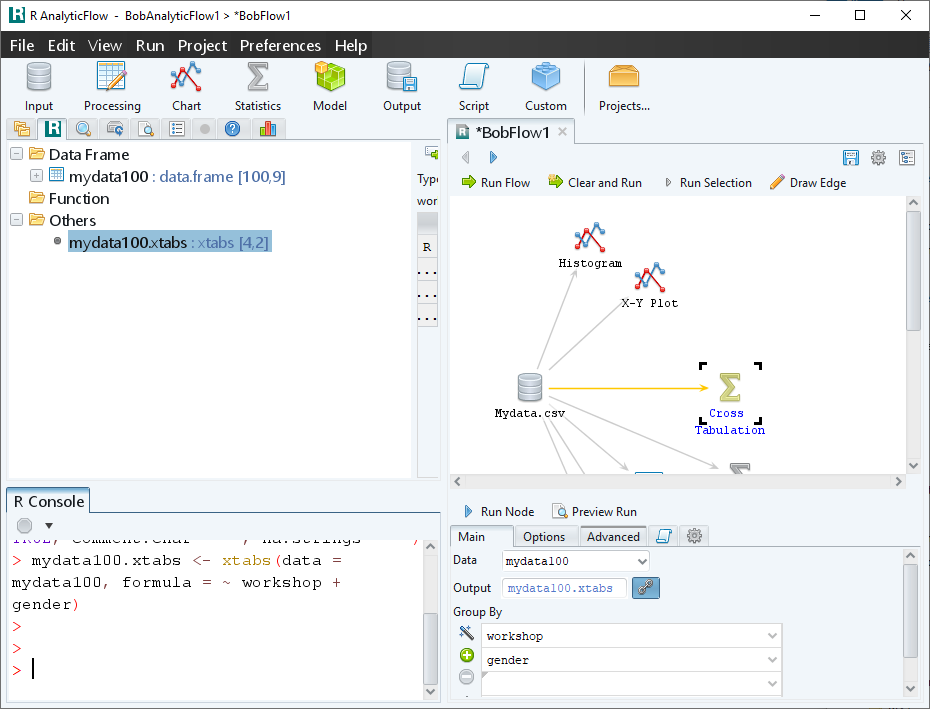Toggle the output name link button
930x709 pixels.
(x=646, y=588)
